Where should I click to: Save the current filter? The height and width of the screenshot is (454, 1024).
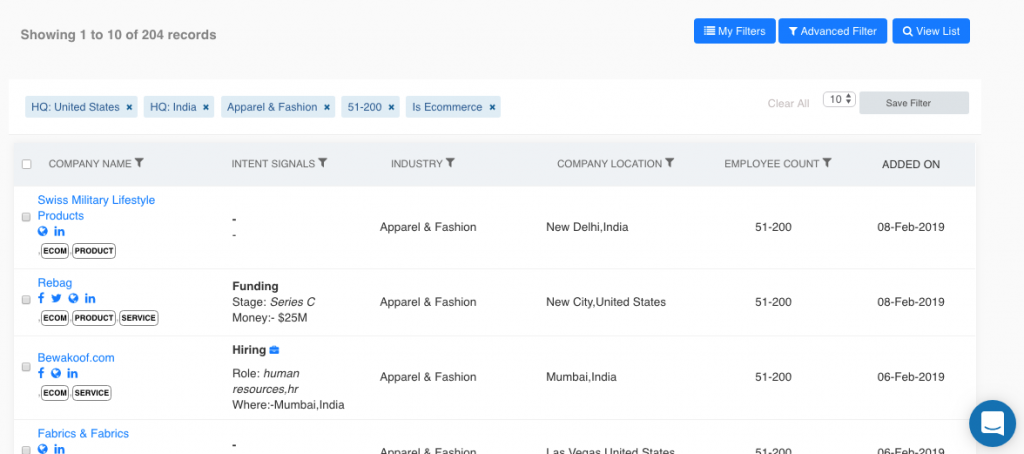914,103
